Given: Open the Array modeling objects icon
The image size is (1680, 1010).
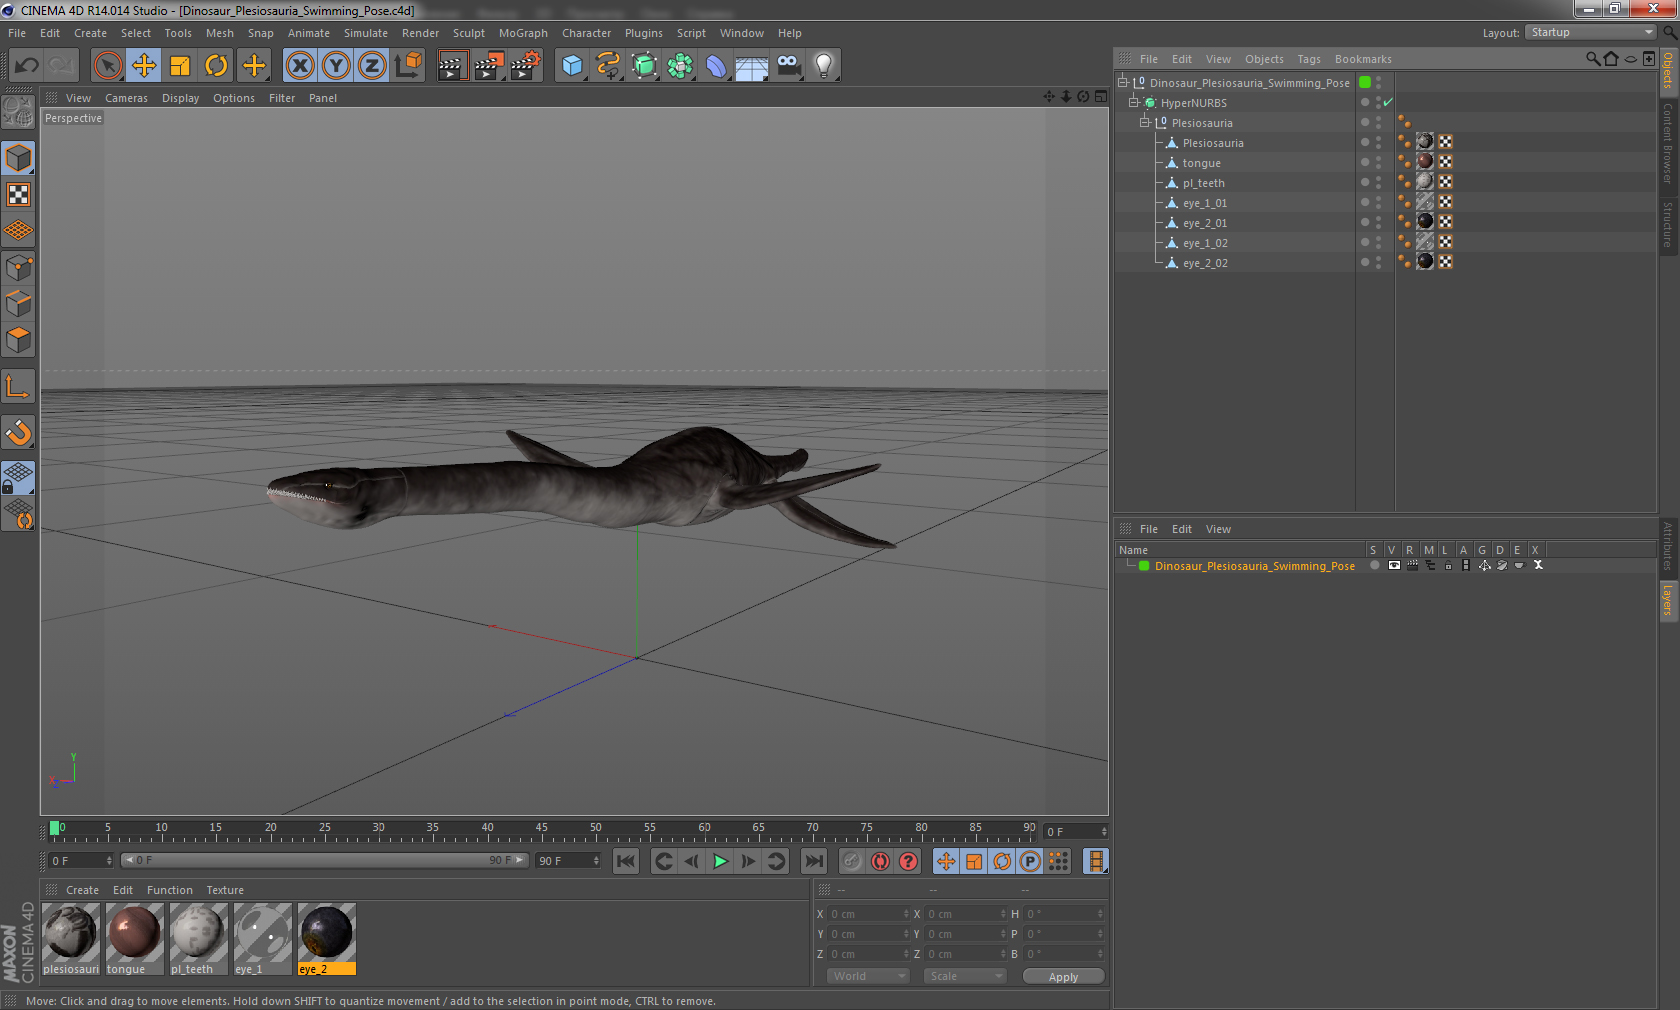Looking at the screenshot, I should click(x=680, y=66).
